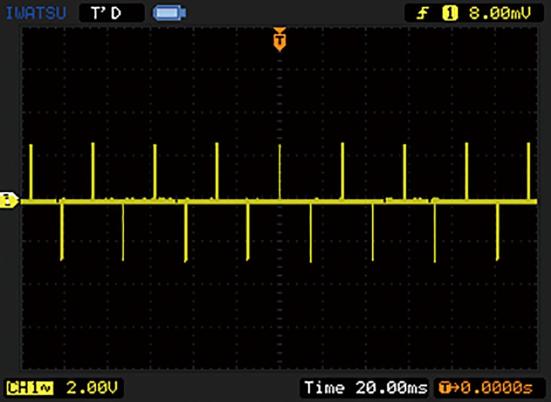The height and width of the screenshot is (402, 551).
Task: Click the yellow baseline trace of the waveform
Action: 279,202
